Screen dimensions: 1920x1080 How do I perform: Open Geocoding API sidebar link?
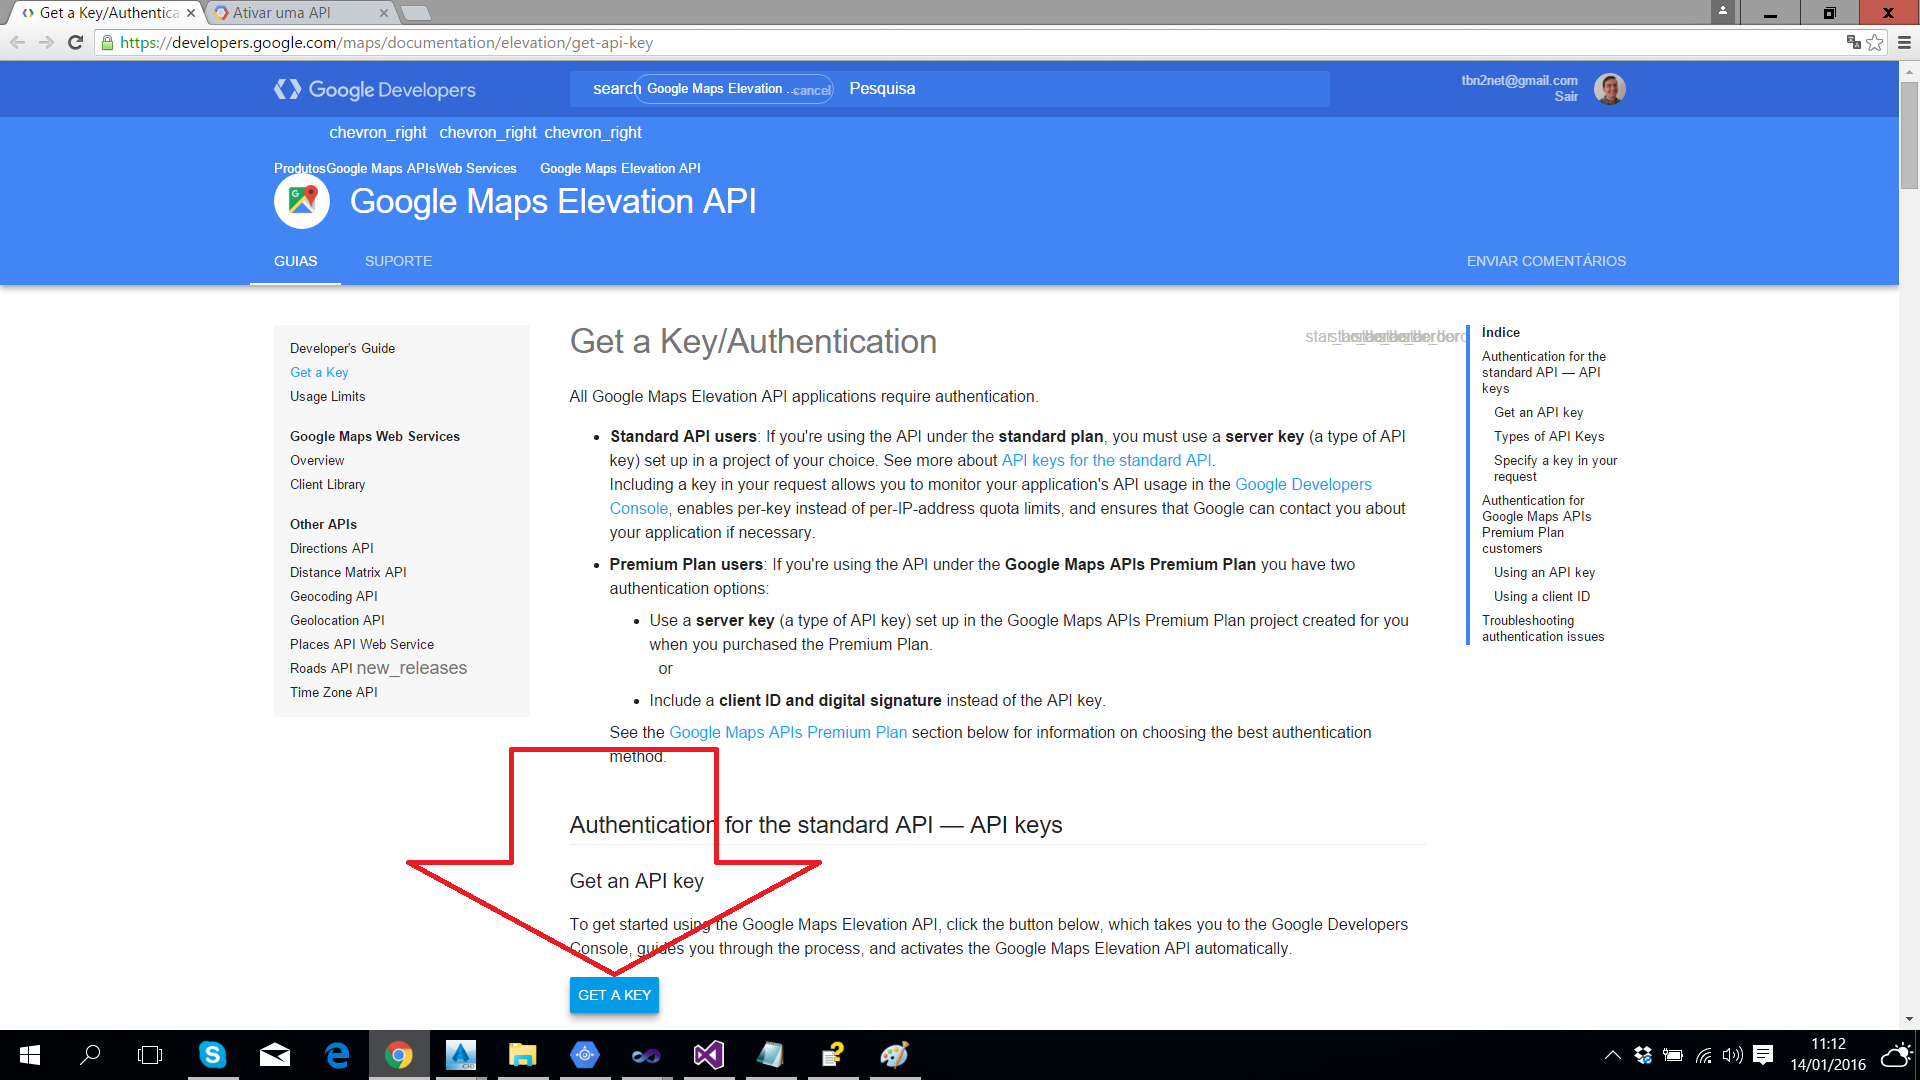pos(333,596)
